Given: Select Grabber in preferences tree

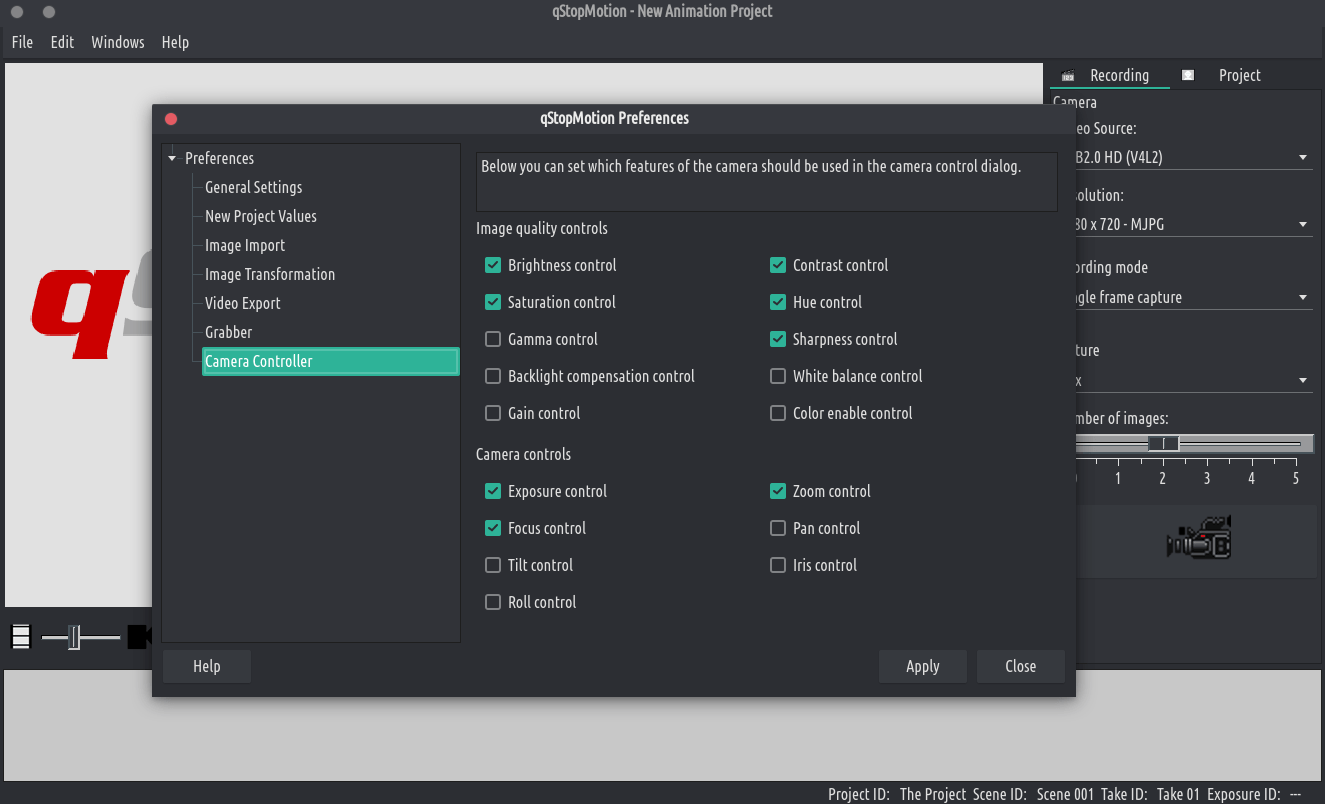Looking at the screenshot, I should (229, 332).
